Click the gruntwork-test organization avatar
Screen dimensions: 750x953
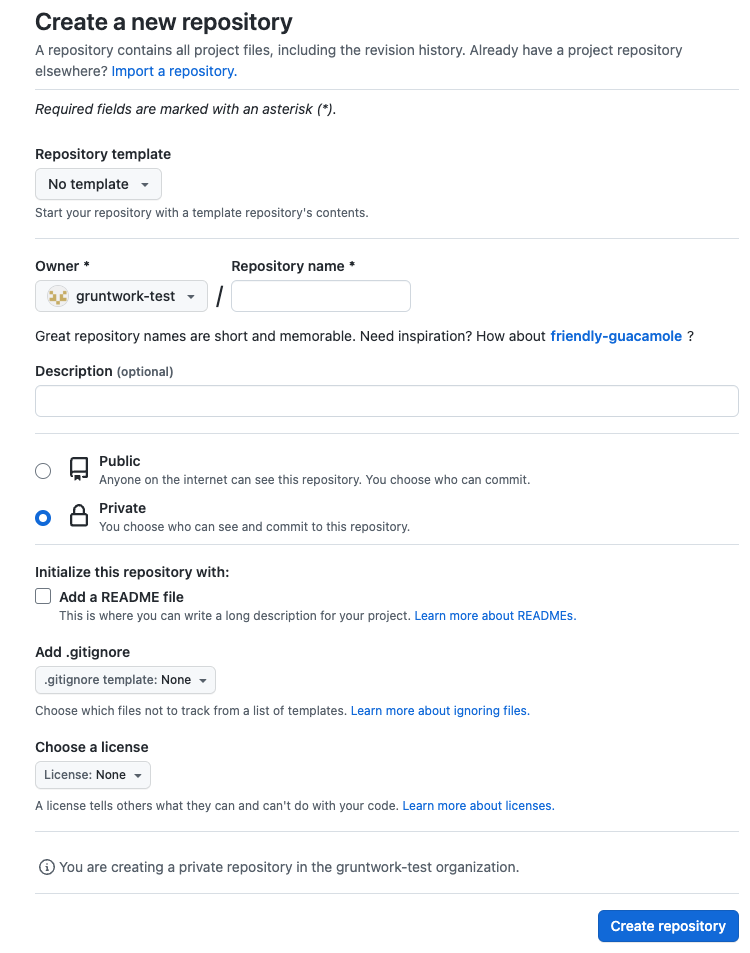56,295
